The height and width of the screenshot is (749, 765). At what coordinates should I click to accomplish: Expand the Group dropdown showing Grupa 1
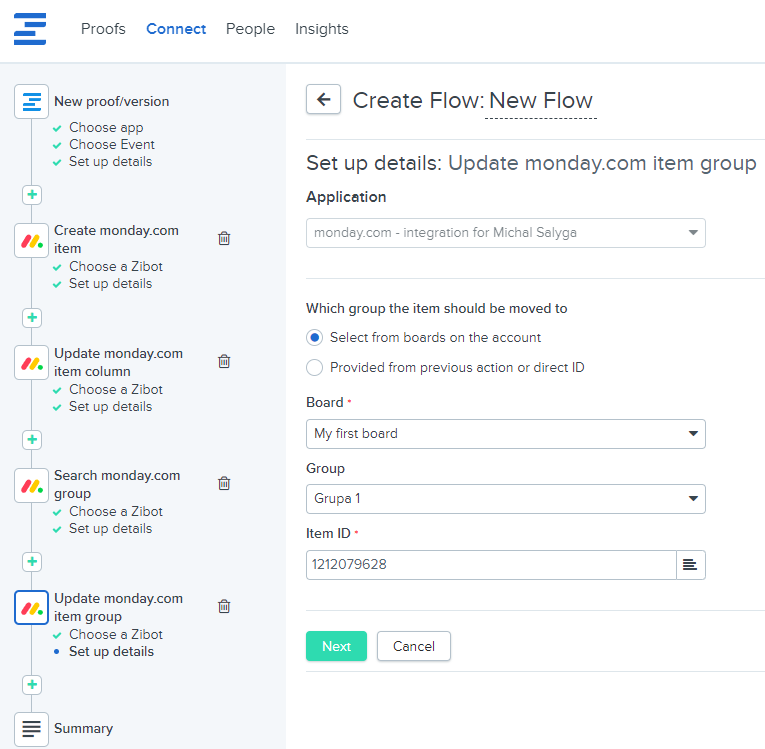point(505,499)
